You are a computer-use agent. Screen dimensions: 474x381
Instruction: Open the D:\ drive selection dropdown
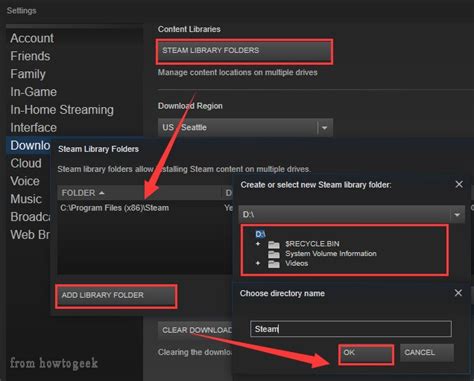pos(352,214)
